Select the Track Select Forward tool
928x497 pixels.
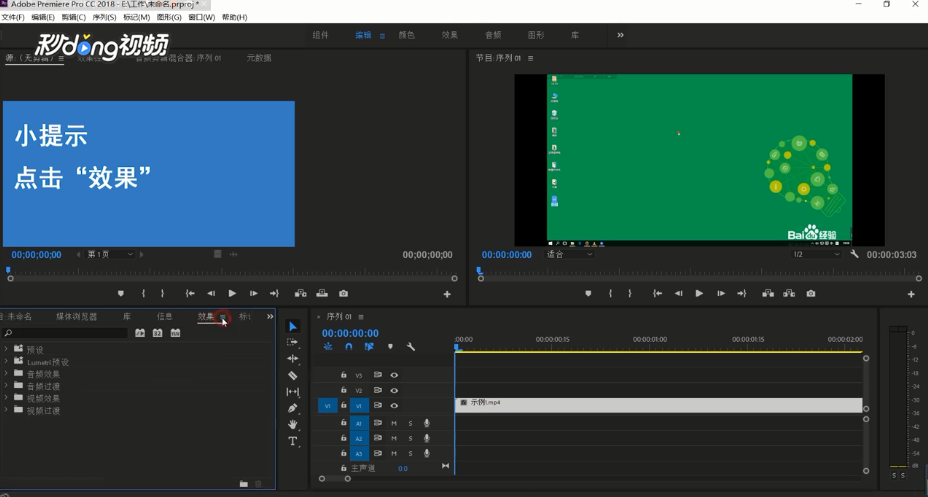pyautogui.click(x=292, y=342)
